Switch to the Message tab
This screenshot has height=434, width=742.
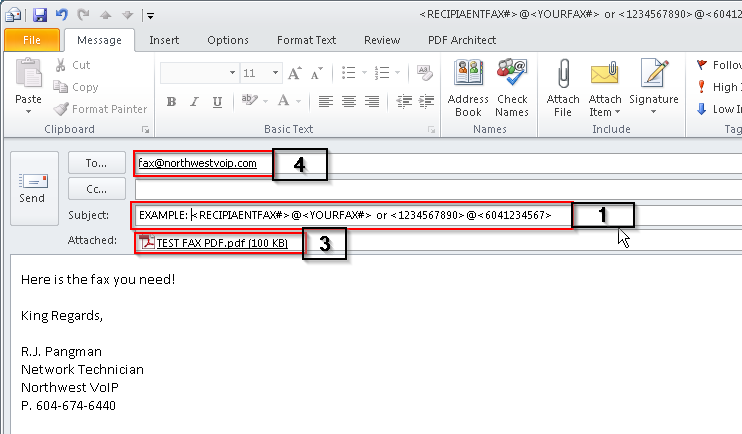coord(99,40)
